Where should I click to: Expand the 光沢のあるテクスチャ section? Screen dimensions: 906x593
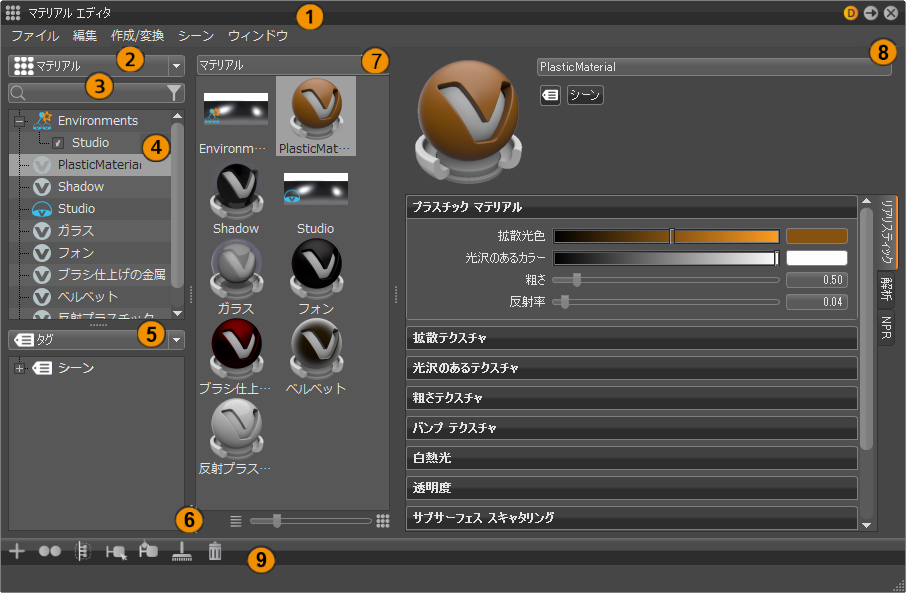tap(631, 368)
